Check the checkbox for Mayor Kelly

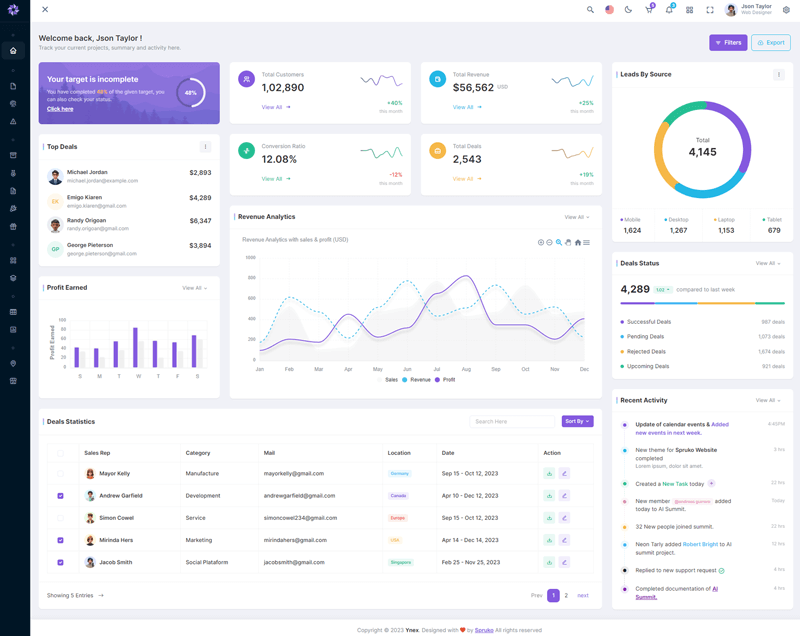tap(60, 473)
